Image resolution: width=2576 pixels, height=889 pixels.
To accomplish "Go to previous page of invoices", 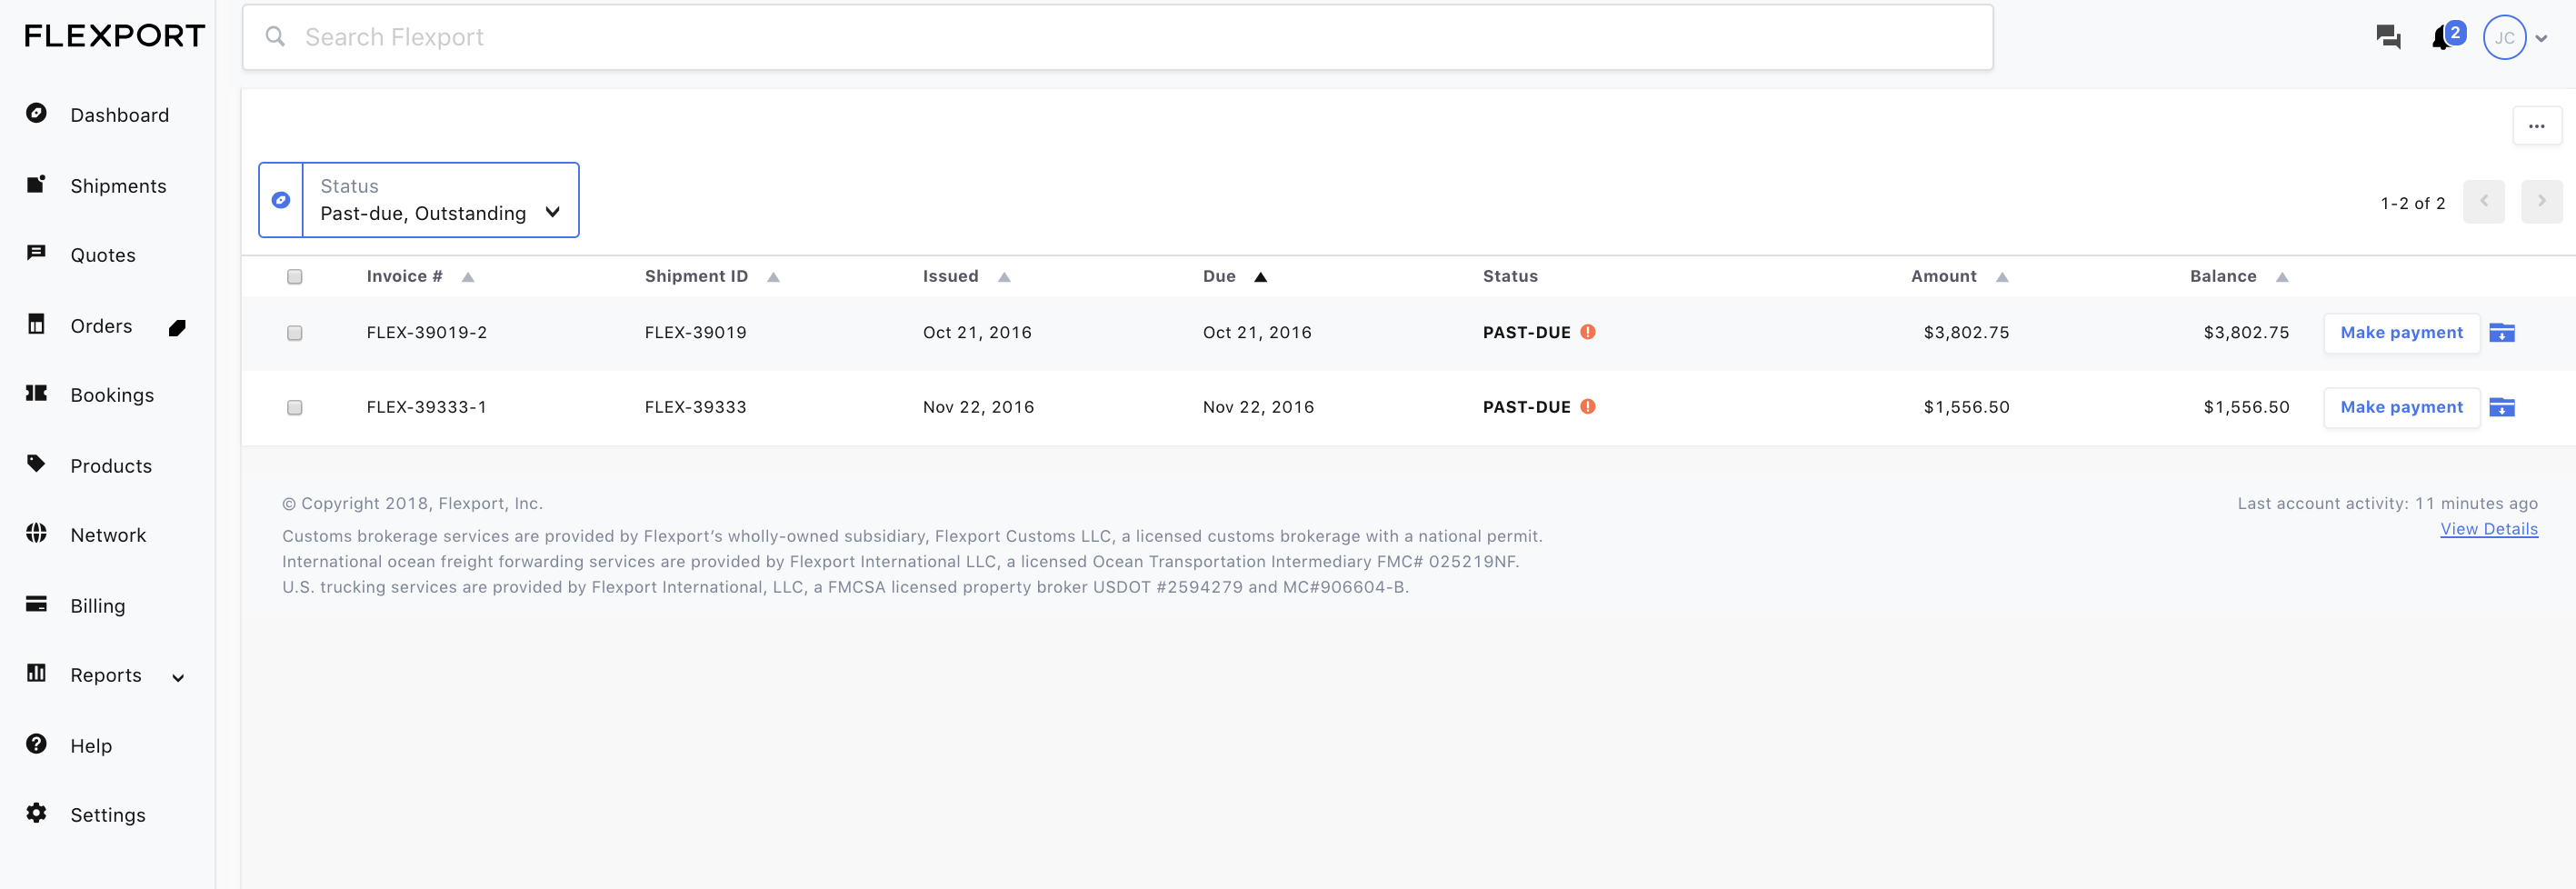I will coord(2483,202).
